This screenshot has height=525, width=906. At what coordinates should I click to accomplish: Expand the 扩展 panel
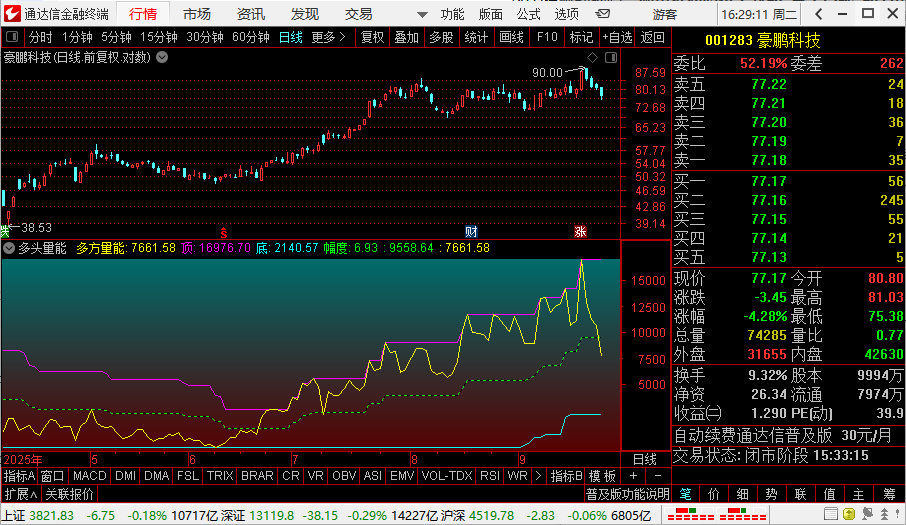click(x=21, y=494)
